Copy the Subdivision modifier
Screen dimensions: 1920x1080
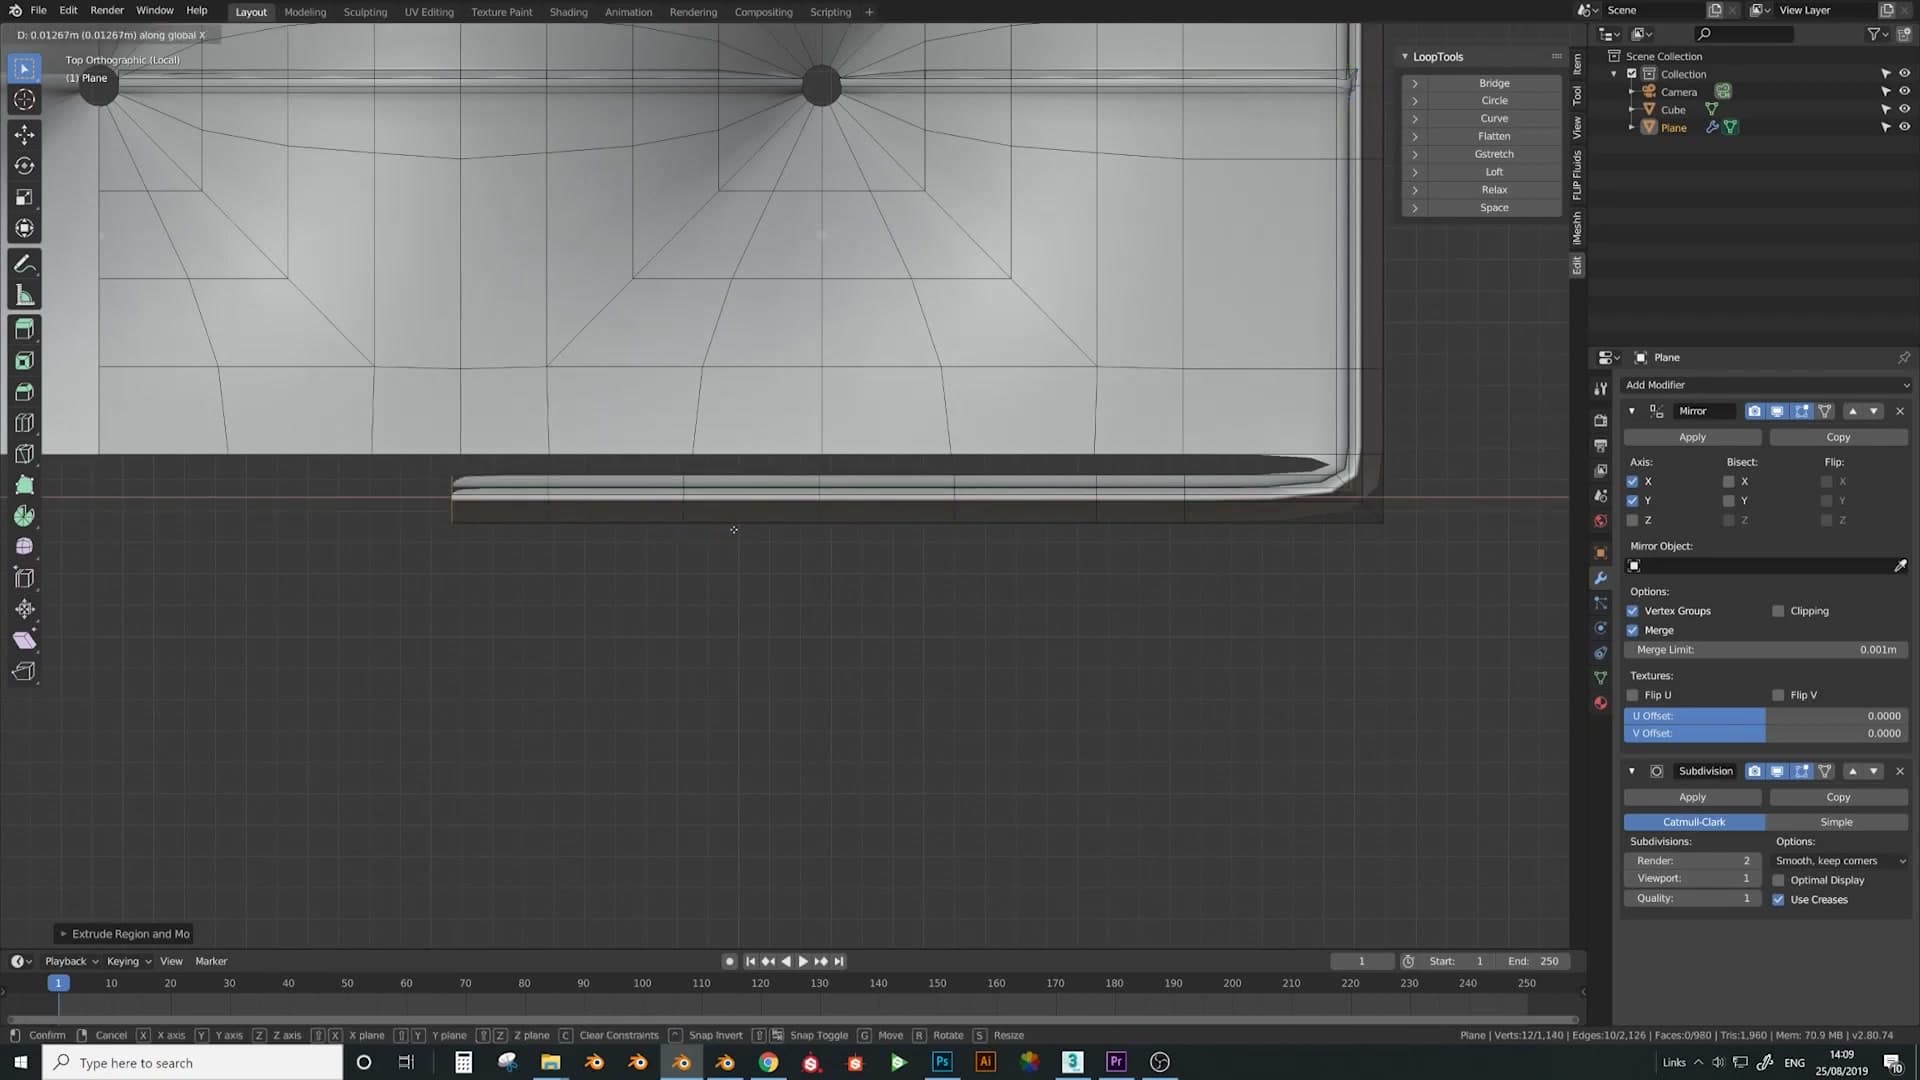coord(1838,798)
